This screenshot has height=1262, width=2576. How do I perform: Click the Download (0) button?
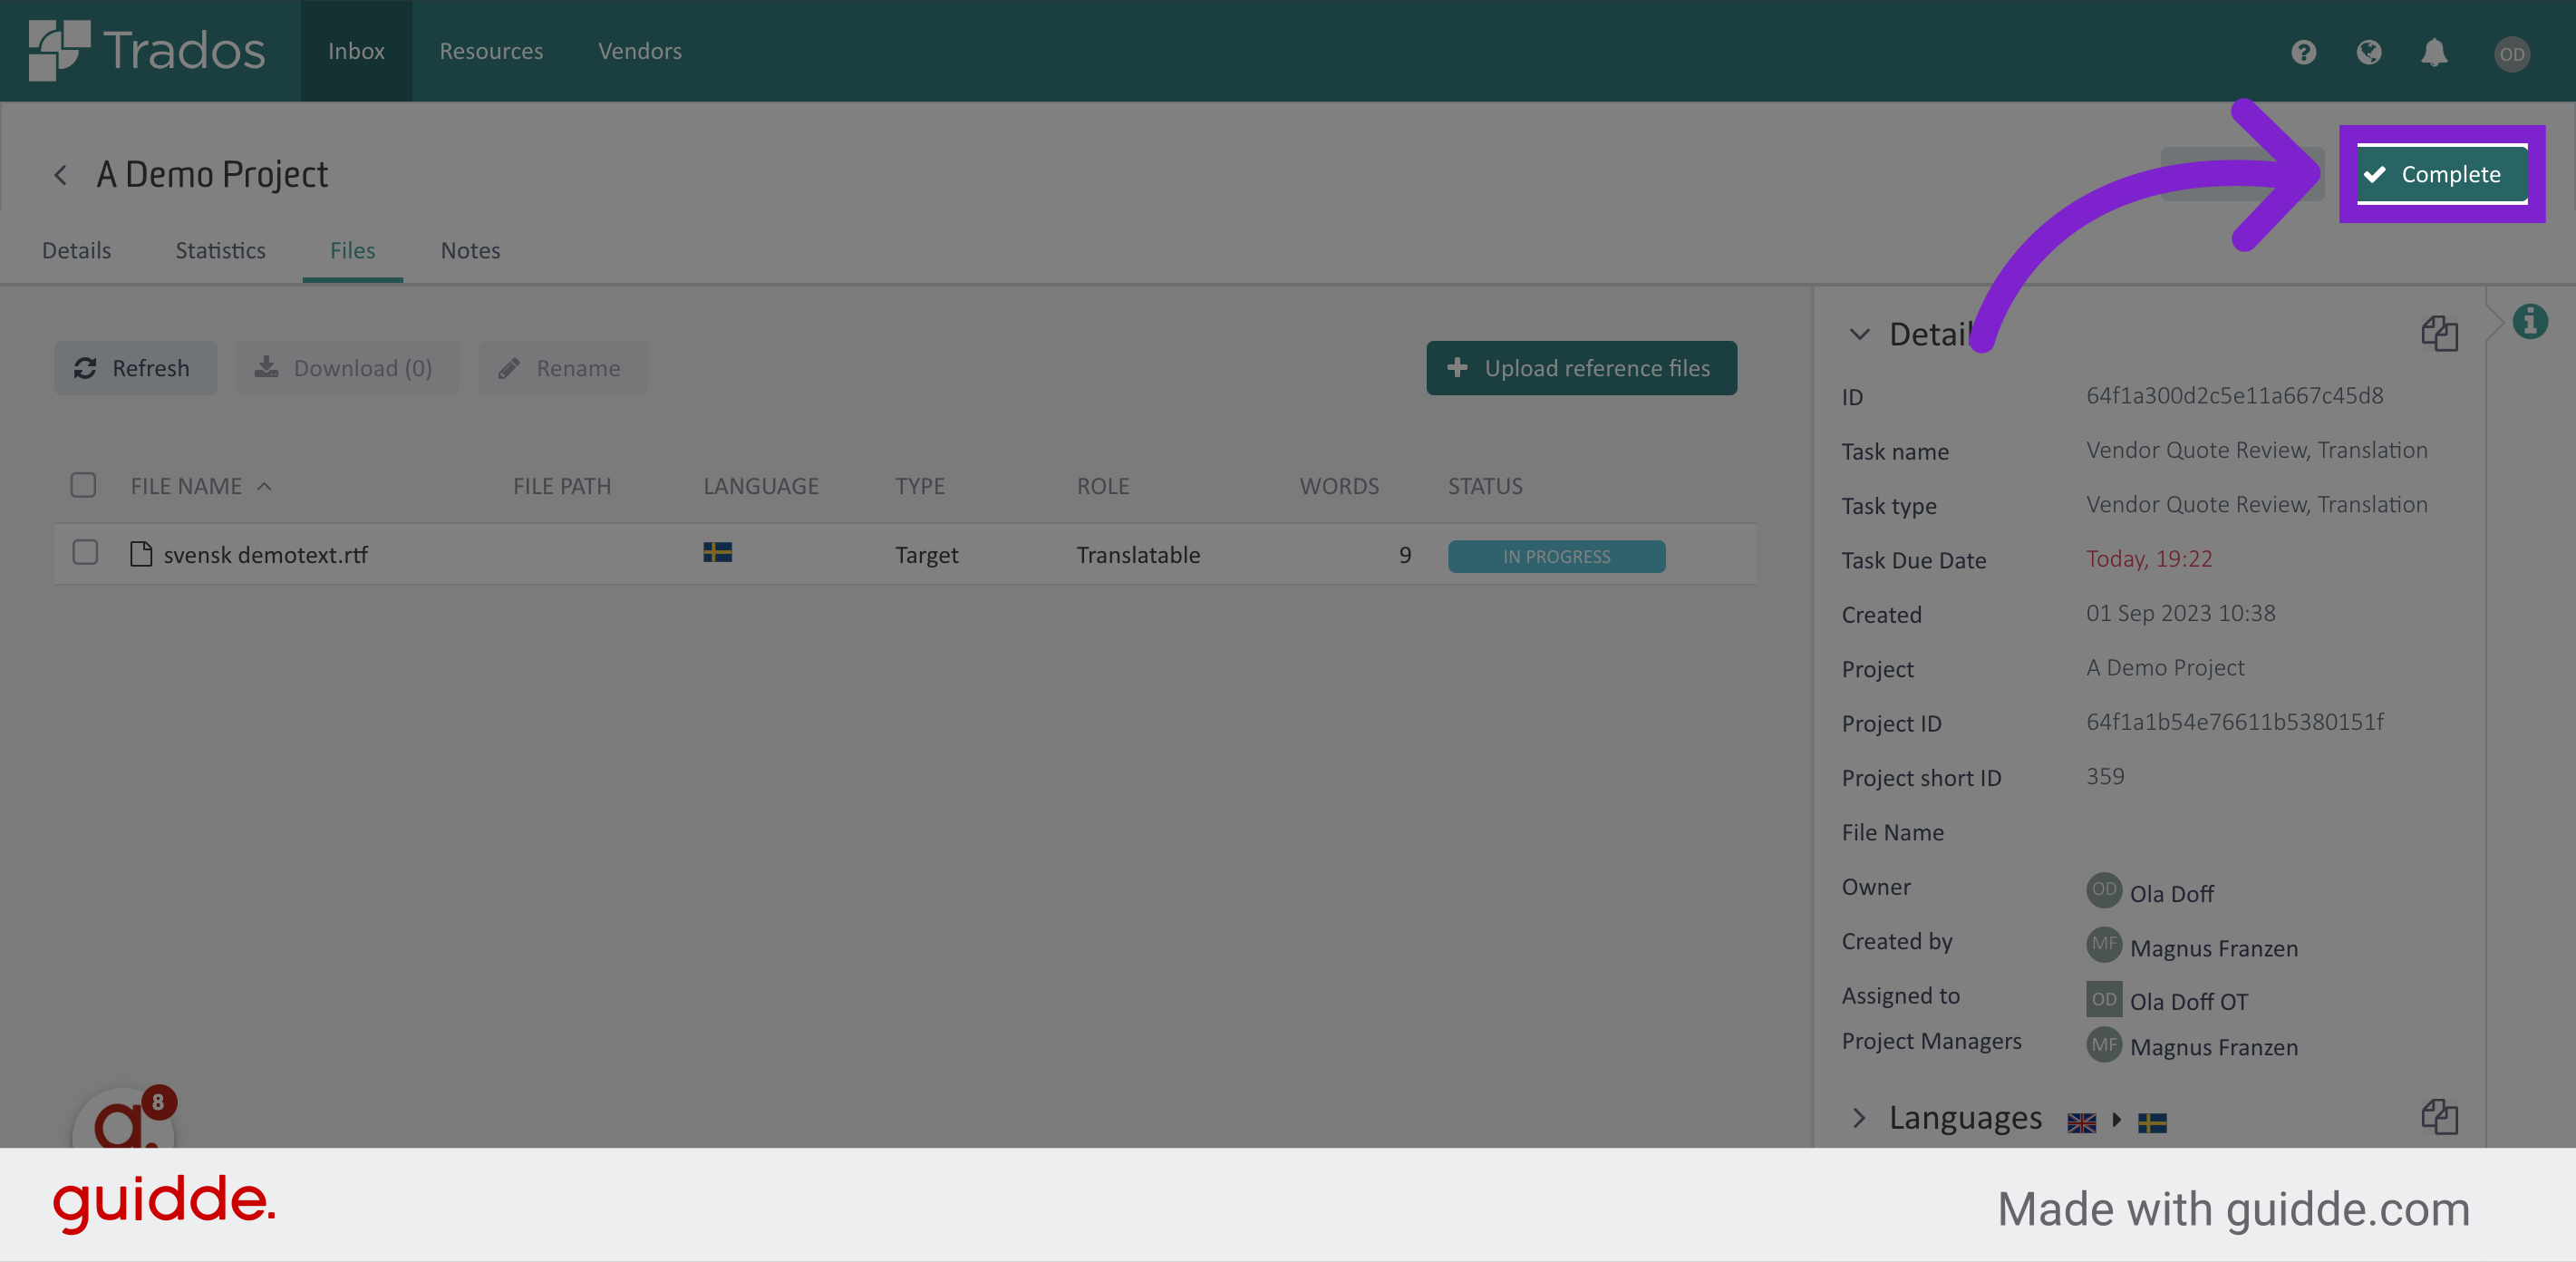pyautogui.click(x=347, y=368)
